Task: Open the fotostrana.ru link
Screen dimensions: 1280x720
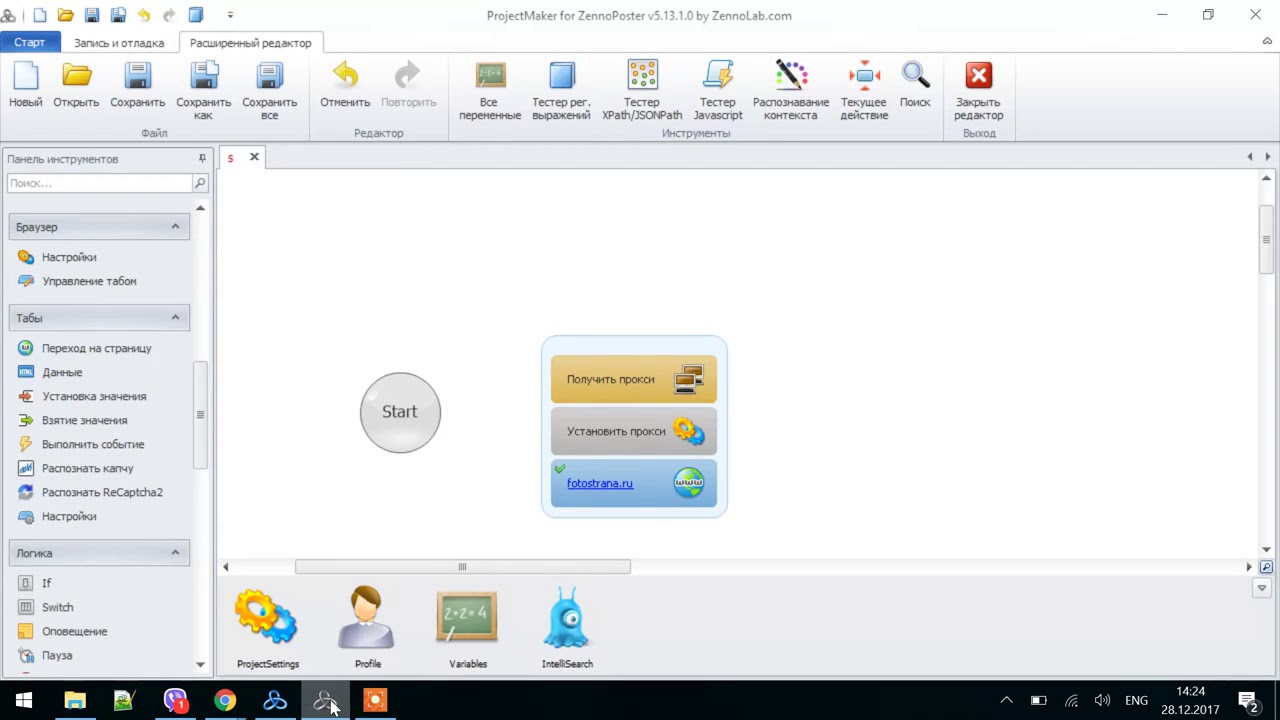Action: pyautogui.click(x=600, y=483)
